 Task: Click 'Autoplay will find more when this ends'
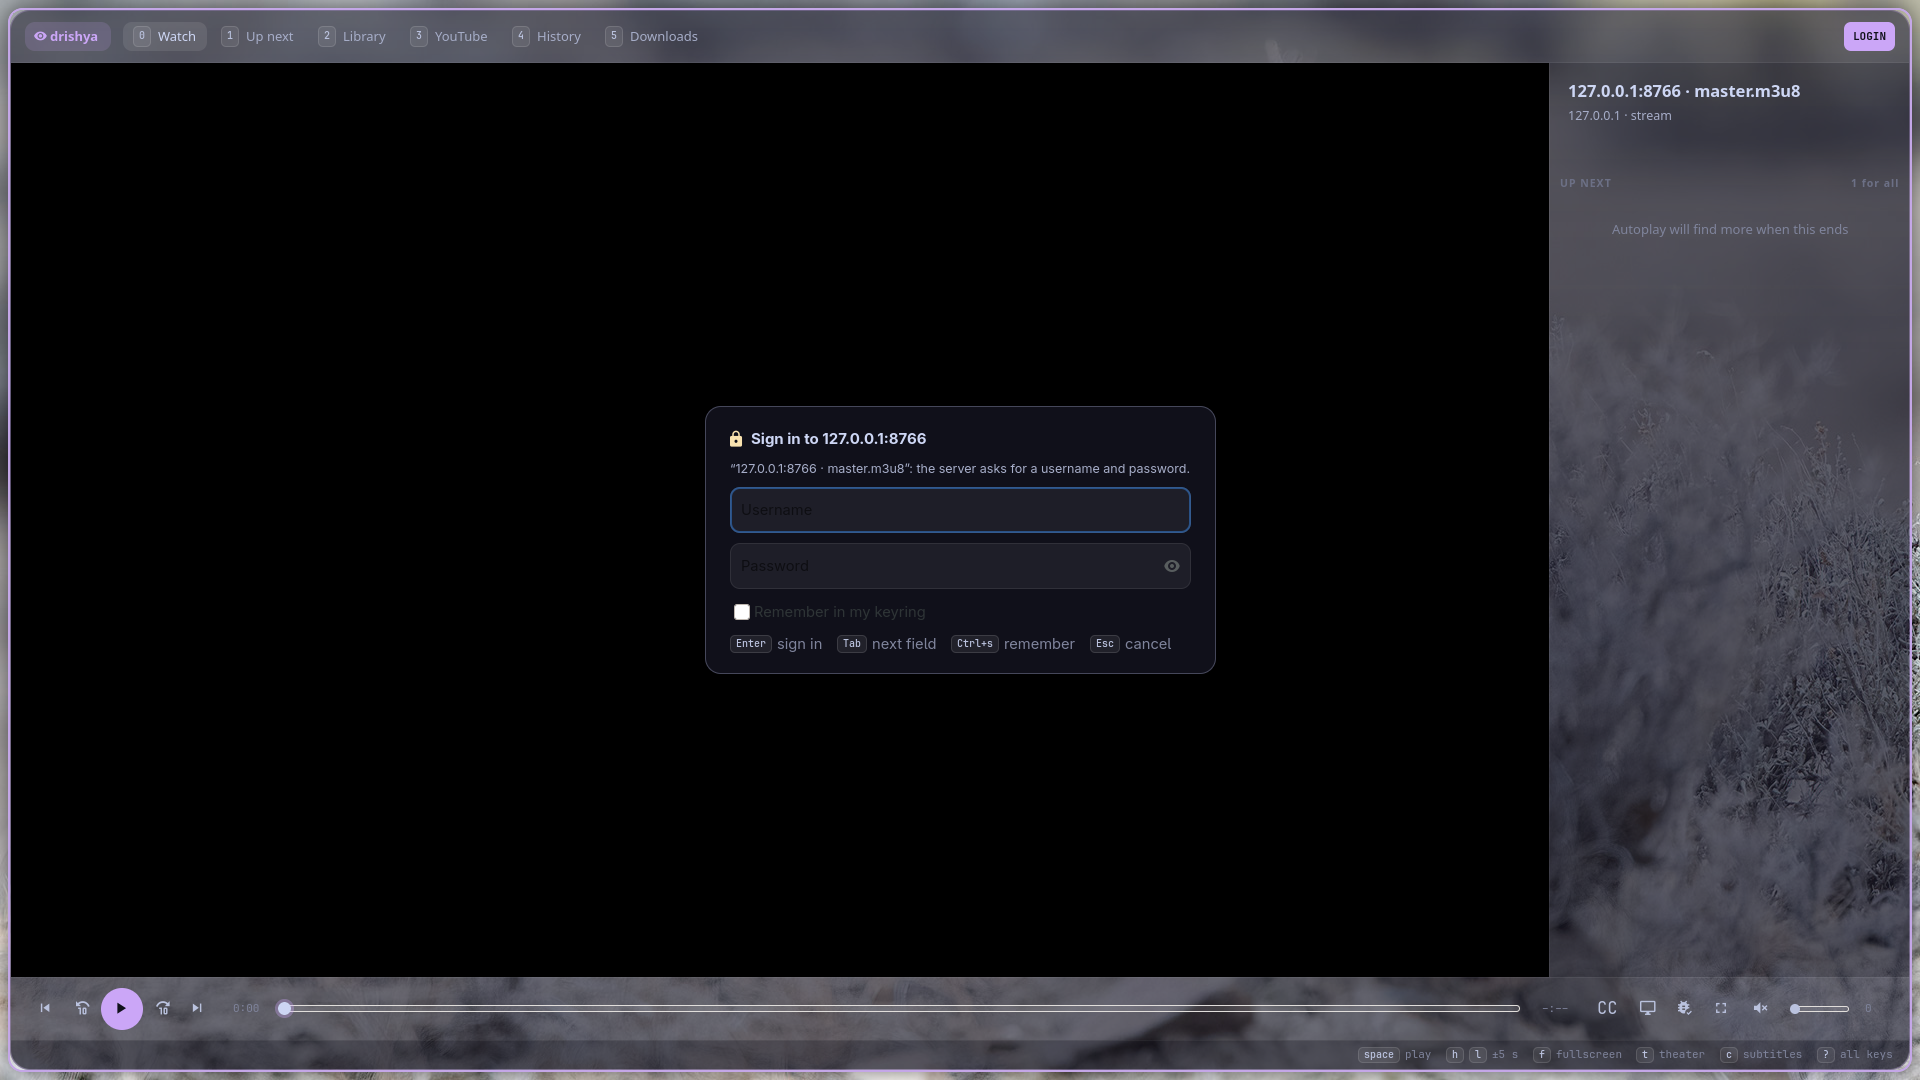1730,229
